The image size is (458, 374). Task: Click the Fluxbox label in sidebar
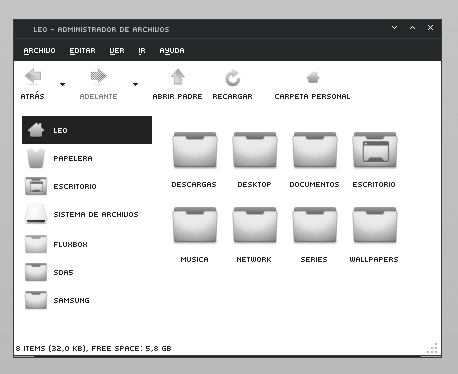tap(70, 244)
